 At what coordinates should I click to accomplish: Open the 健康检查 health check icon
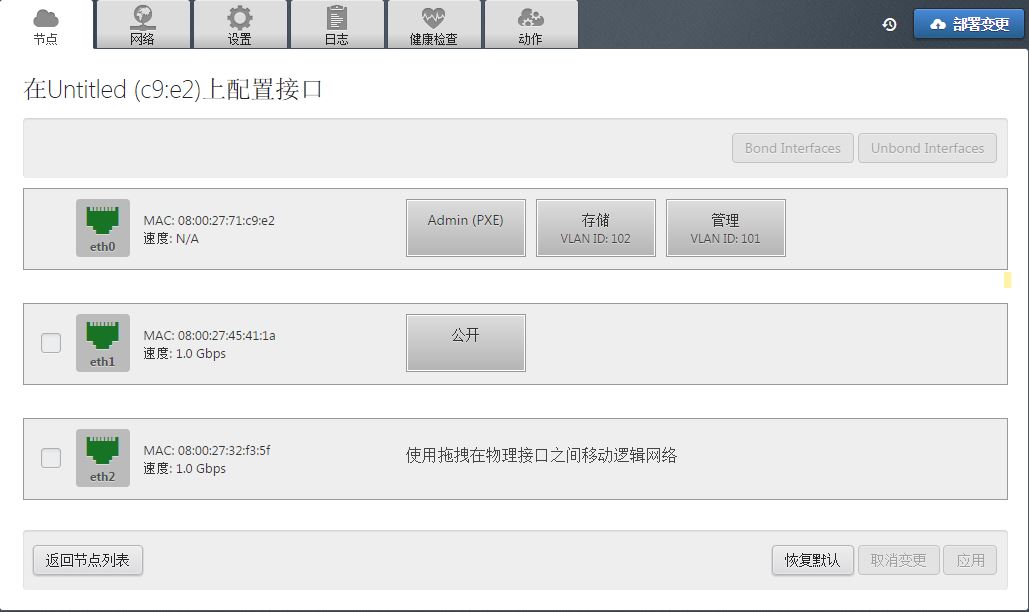coord(434,24)
